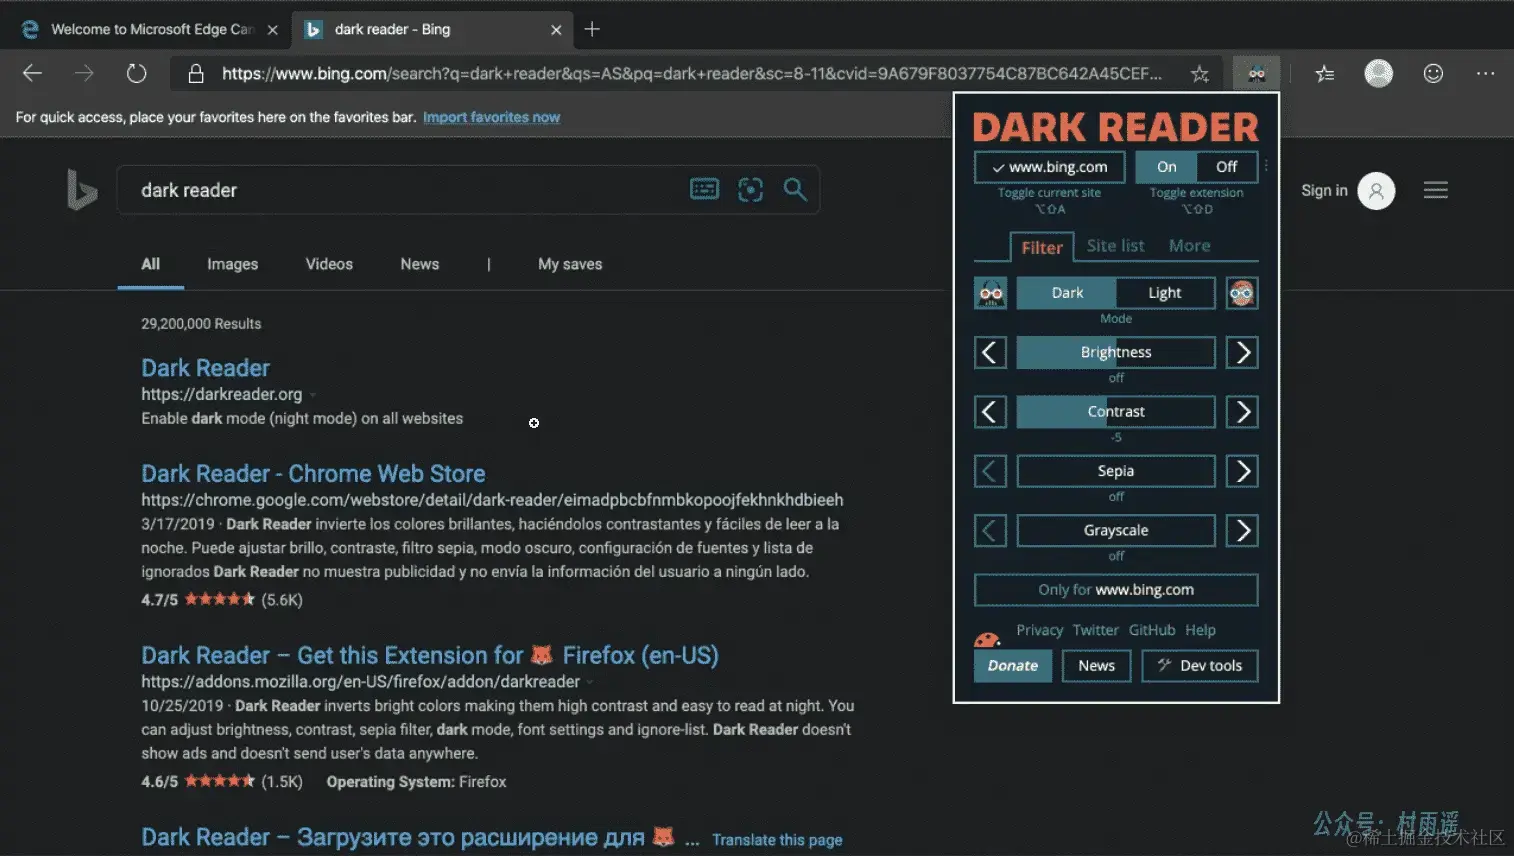Image resolution: width=1514 pixels, height=856 pixels.
Task: Click the Sepia slider bar
Action: click(x=1116, y=471)
